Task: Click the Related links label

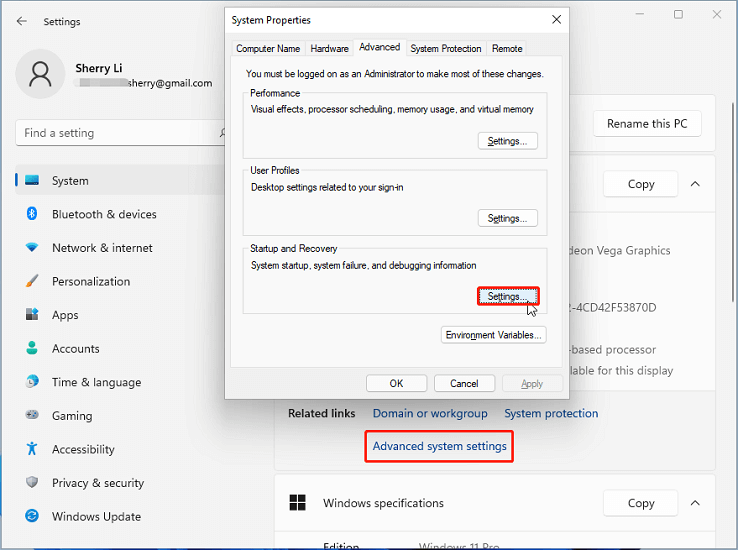Action: pos(321,413)
